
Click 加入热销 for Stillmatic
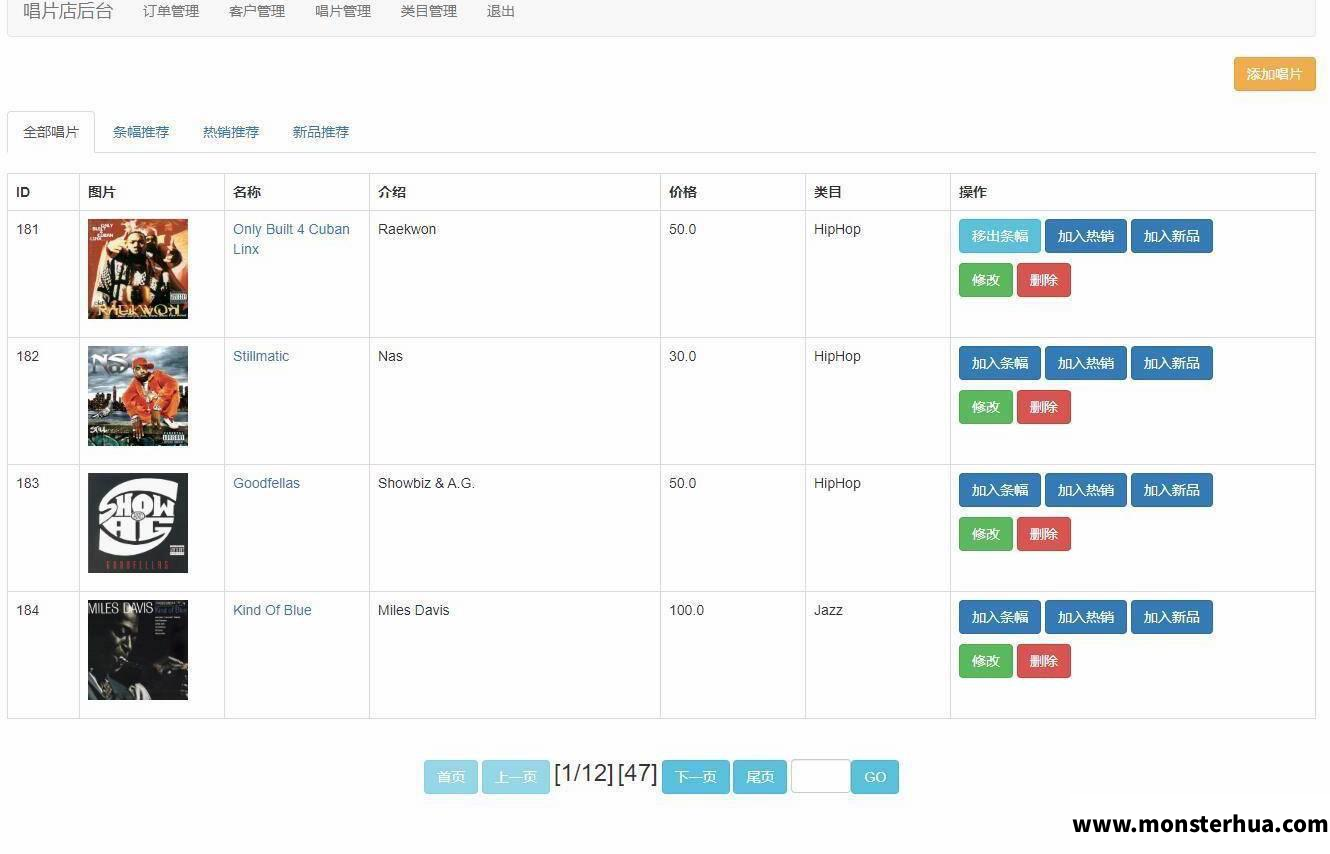click(x=1086, y=363)
